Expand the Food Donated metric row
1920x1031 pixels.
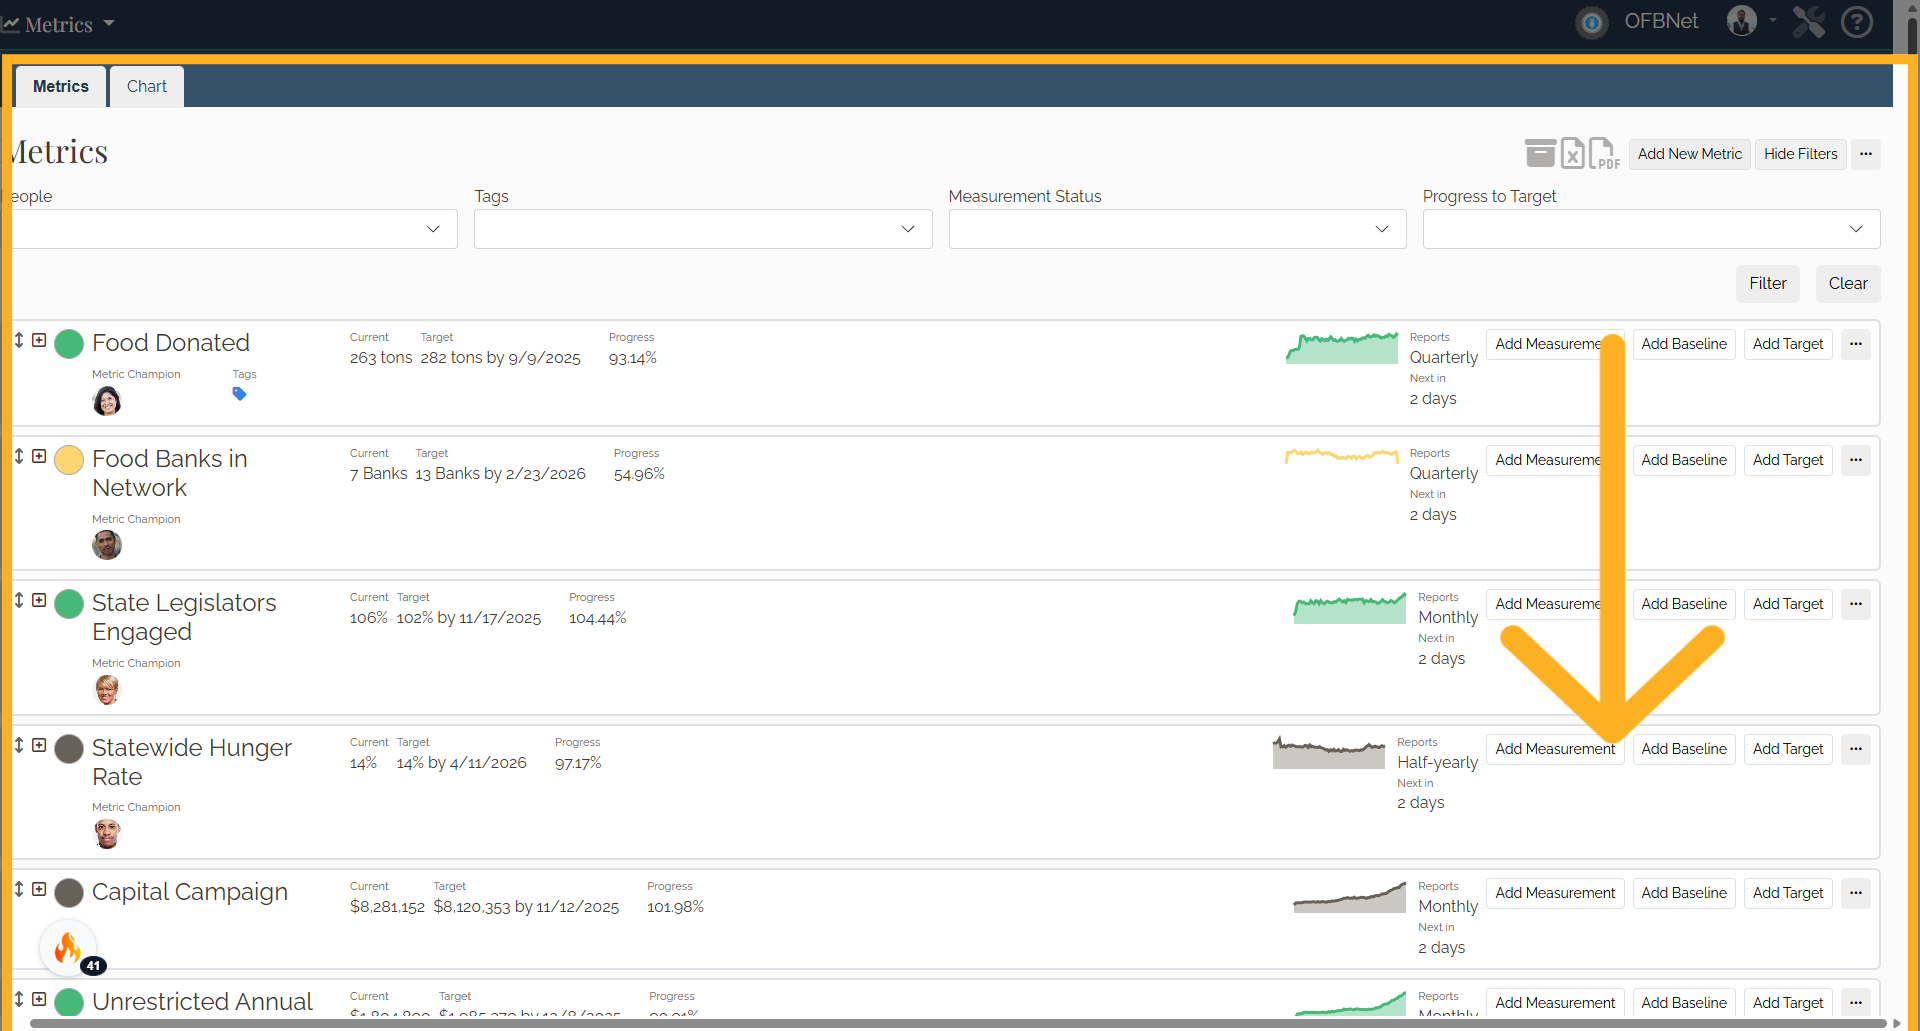click(39, 340)
